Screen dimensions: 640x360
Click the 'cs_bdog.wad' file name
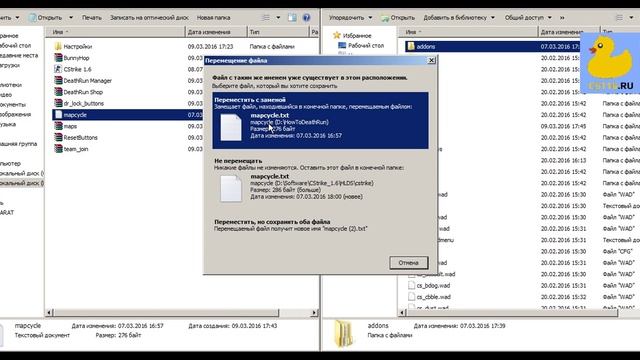click(x=433, y=286)
